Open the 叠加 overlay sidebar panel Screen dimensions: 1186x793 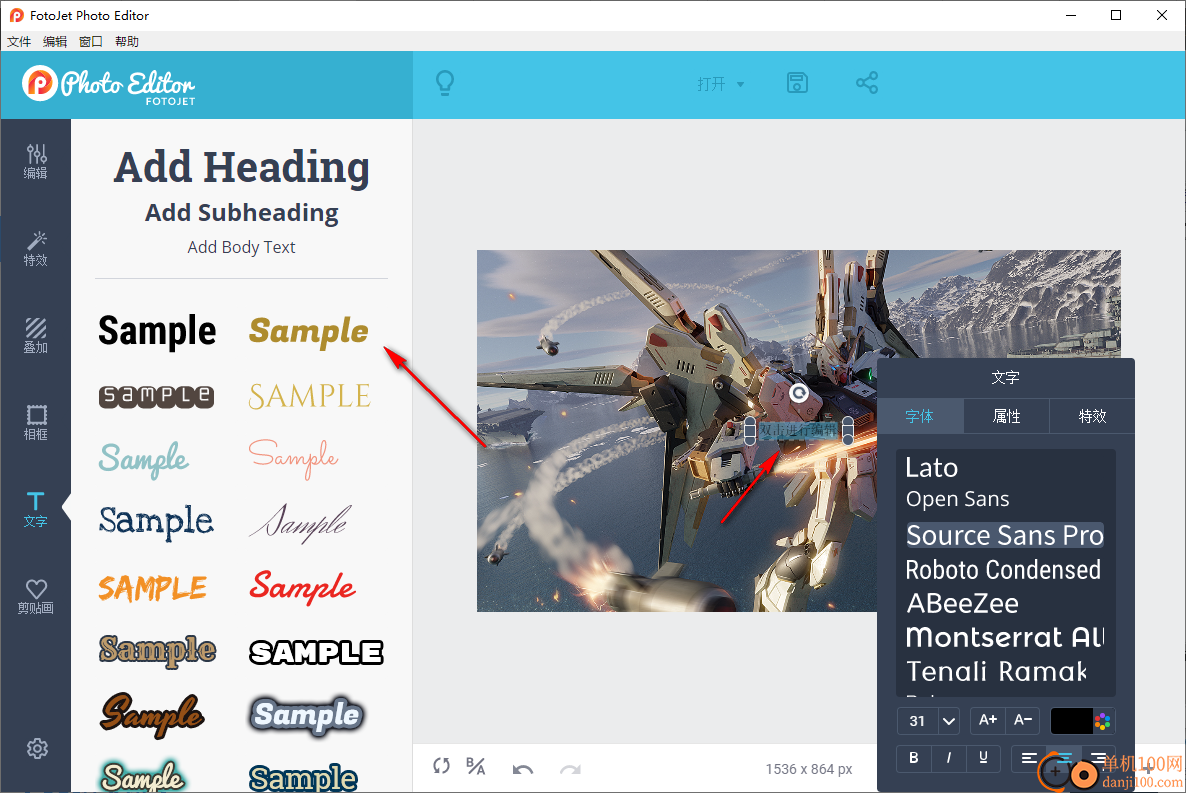tap(36, 335)
